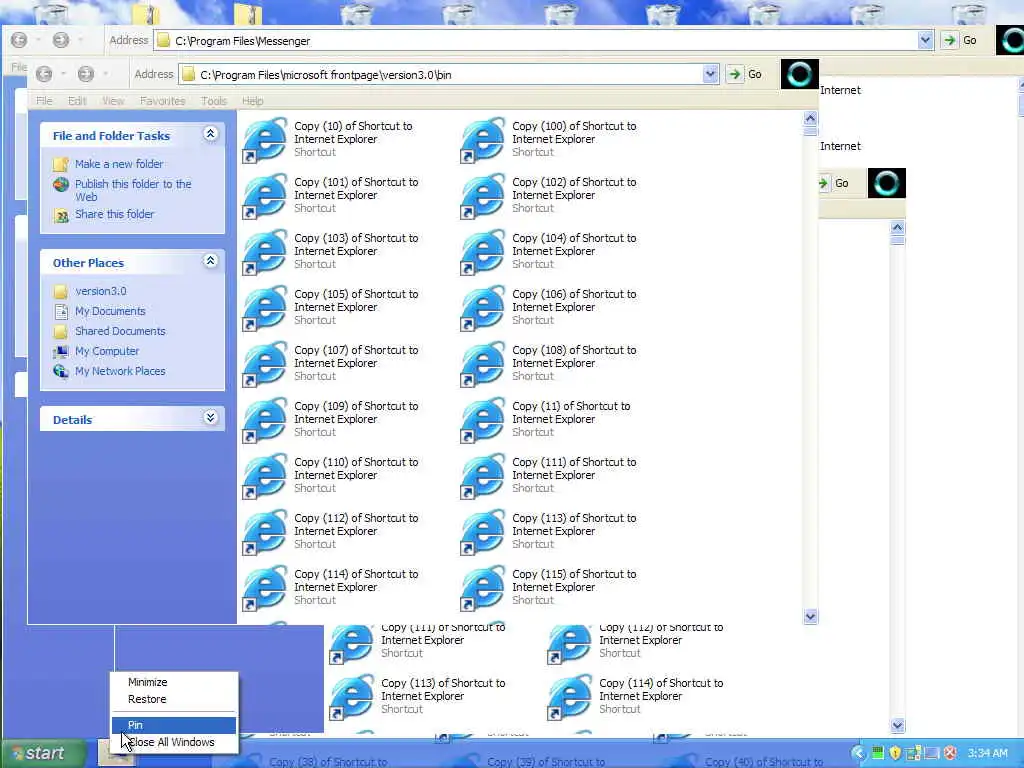1024x768 pixels.
Task: Open Tools menu
Action: [x=214, y=101]
